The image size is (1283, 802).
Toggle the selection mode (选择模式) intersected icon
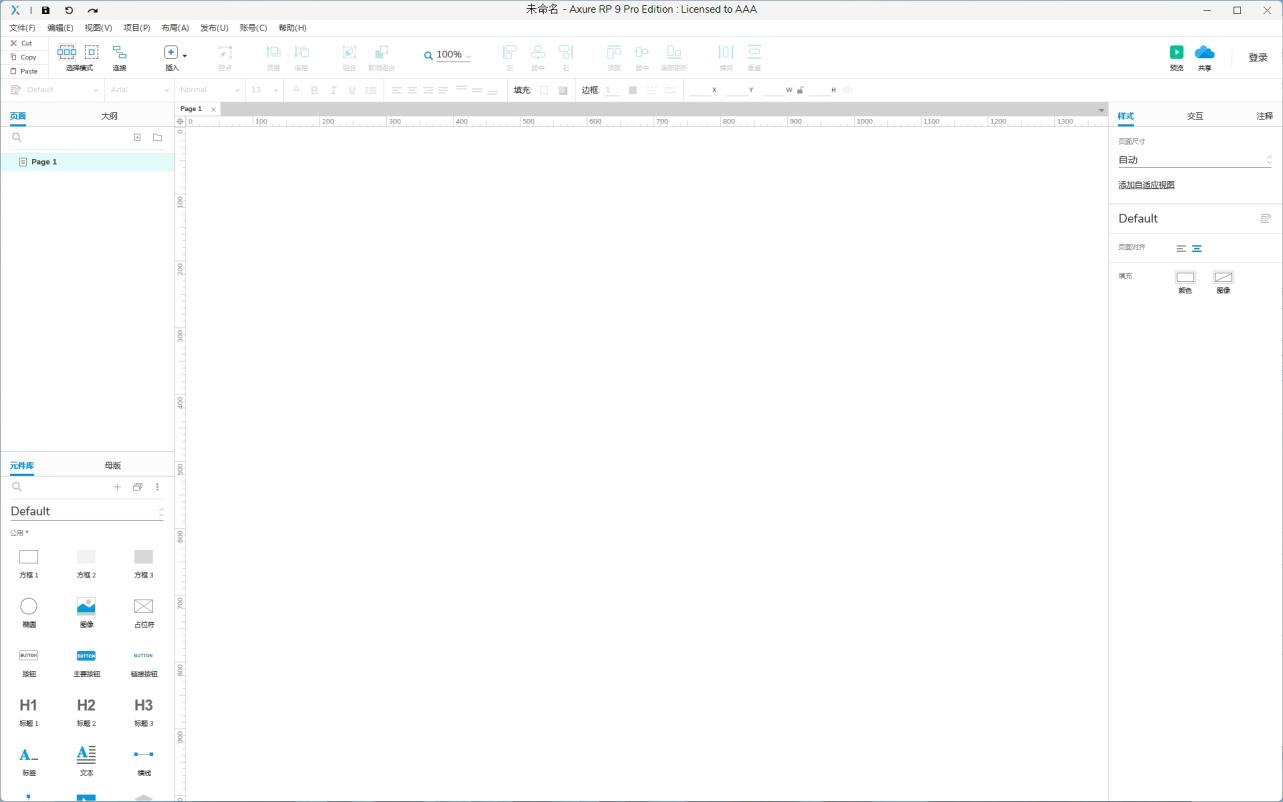[x=66, y=52]
